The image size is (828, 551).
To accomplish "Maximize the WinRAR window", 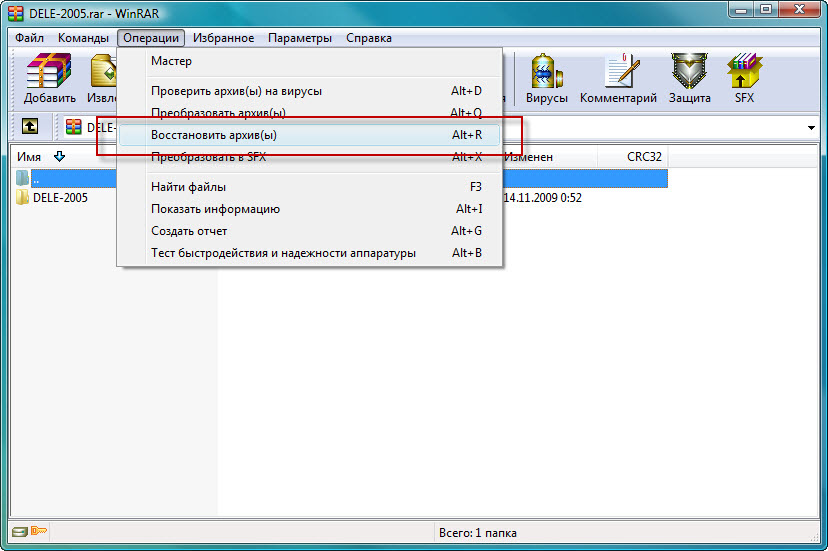I will coord(766,10).
